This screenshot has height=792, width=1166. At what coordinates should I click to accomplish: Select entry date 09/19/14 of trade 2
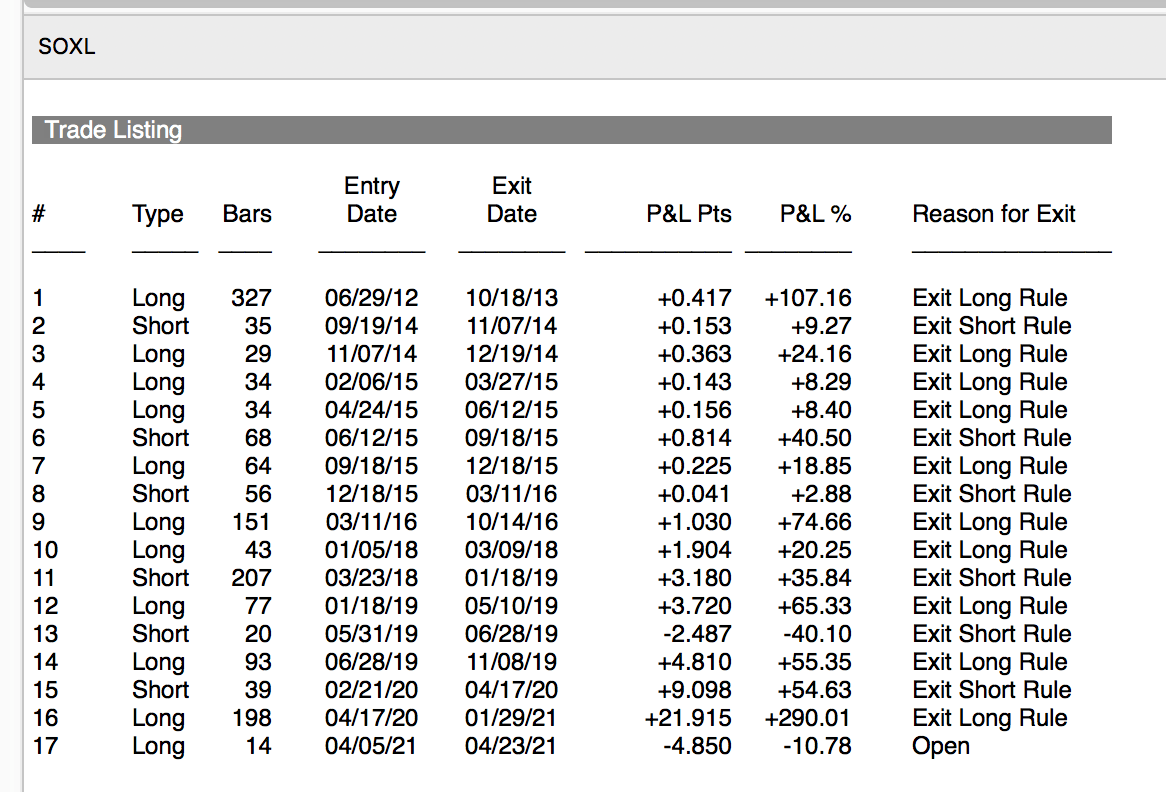(x=372, y=326)
